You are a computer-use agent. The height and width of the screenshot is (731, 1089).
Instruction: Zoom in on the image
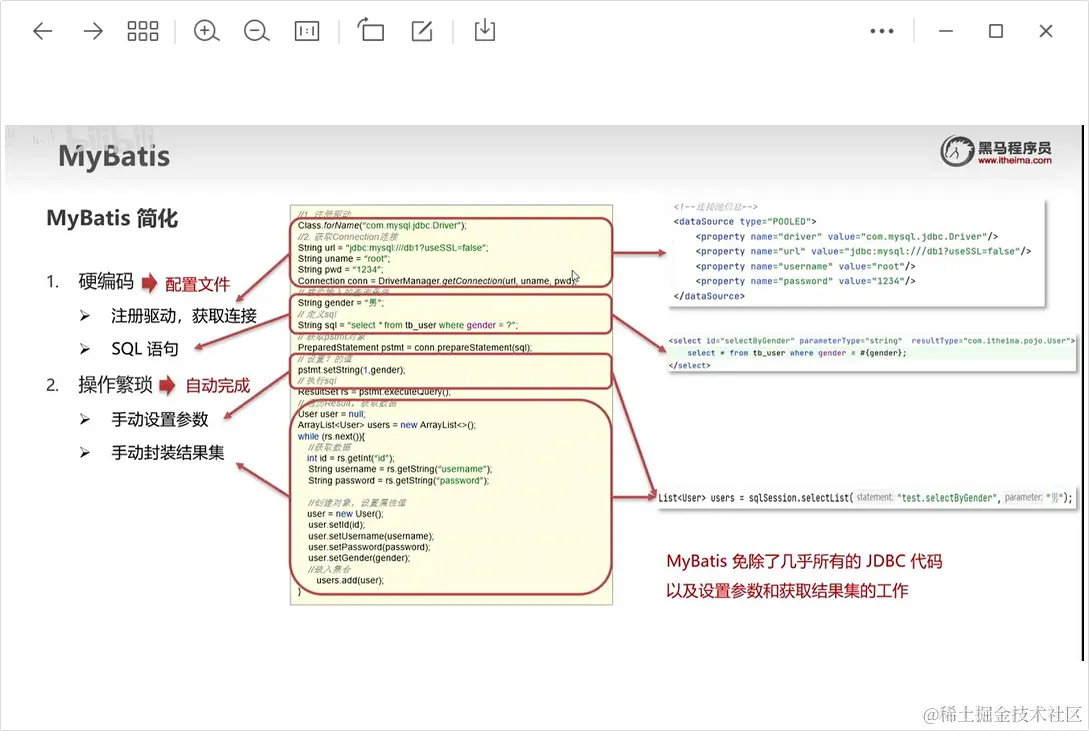pyautogui.click(x=206, y=31)
